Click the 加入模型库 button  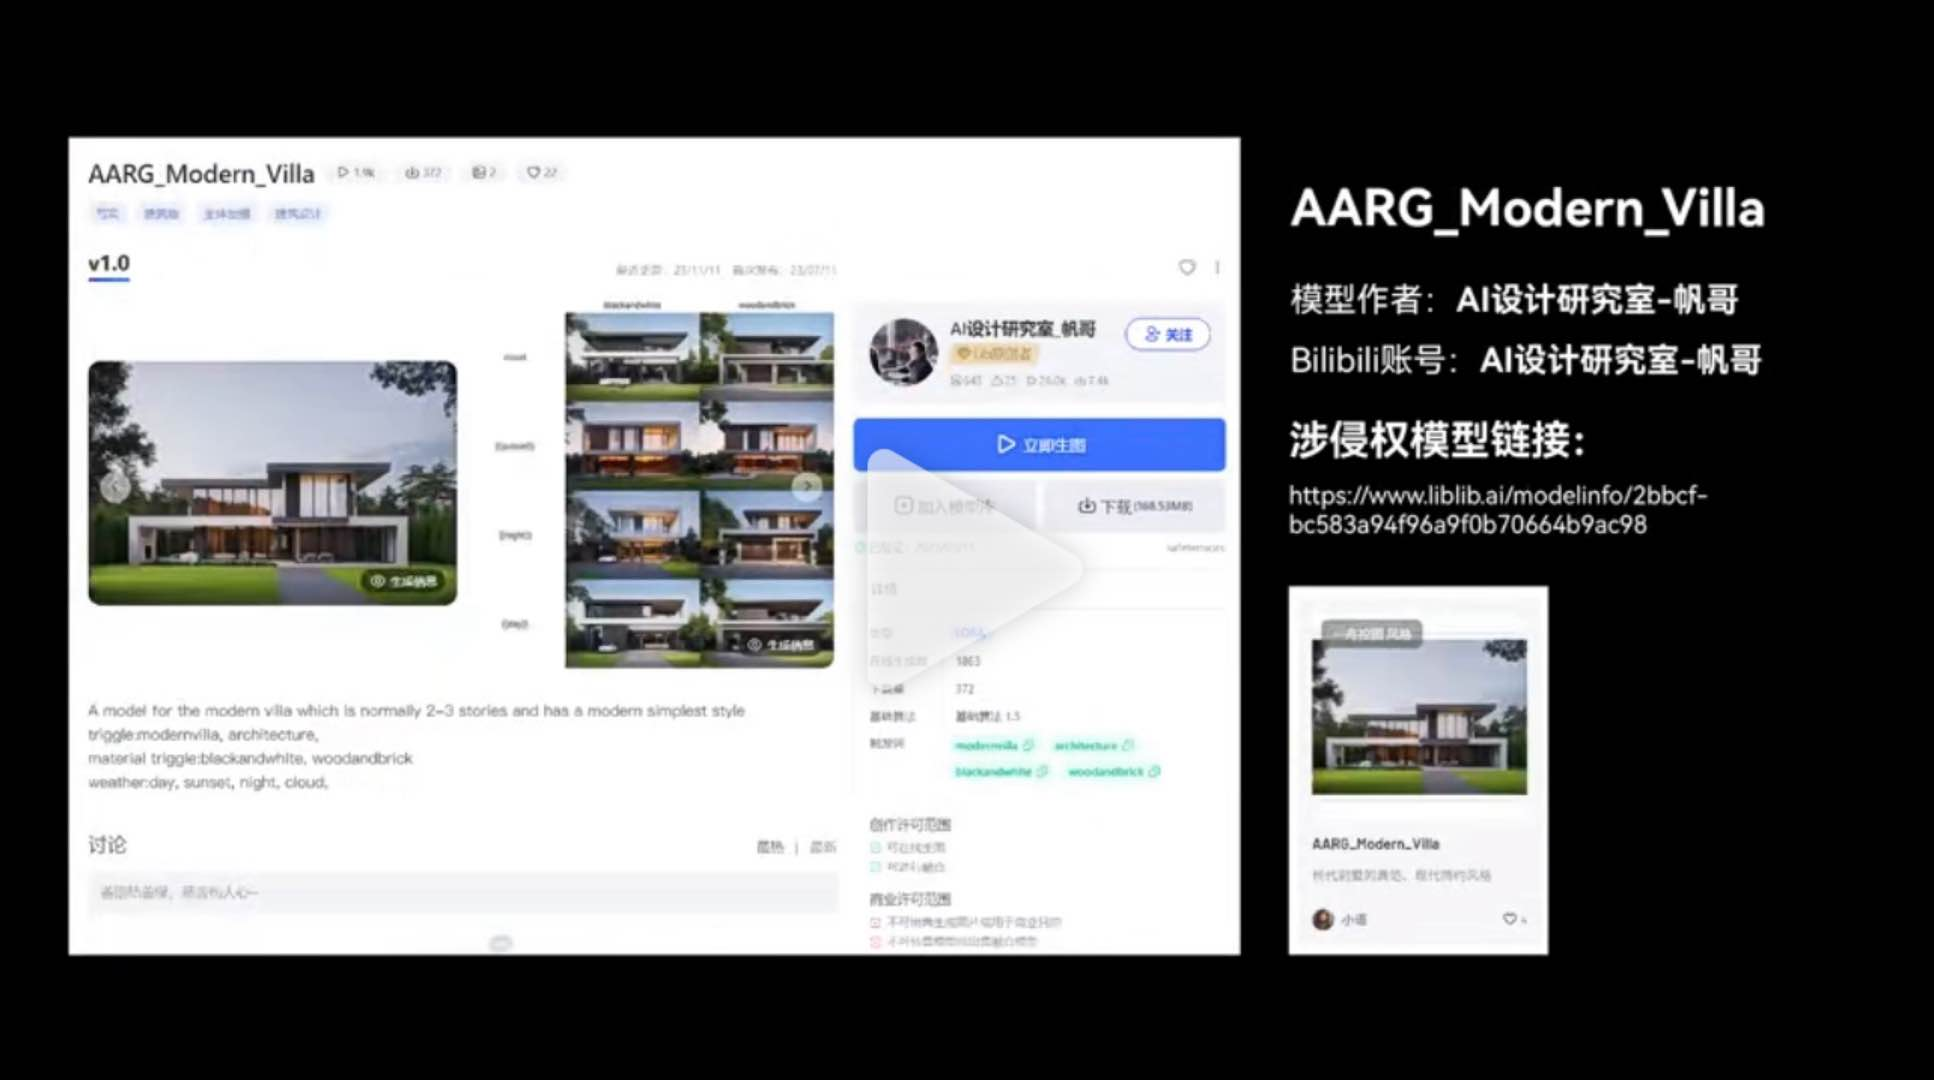pyautogui.click(x=945, y=506)
